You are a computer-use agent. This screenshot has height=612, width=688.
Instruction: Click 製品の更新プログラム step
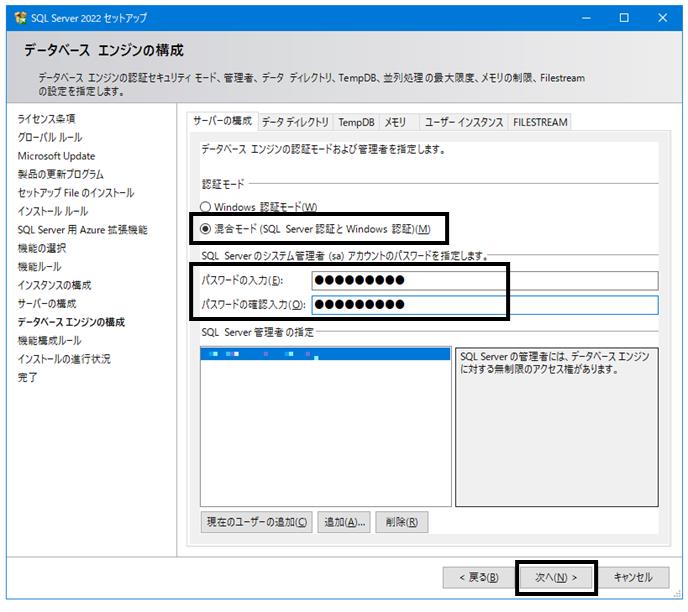point(61,174)
